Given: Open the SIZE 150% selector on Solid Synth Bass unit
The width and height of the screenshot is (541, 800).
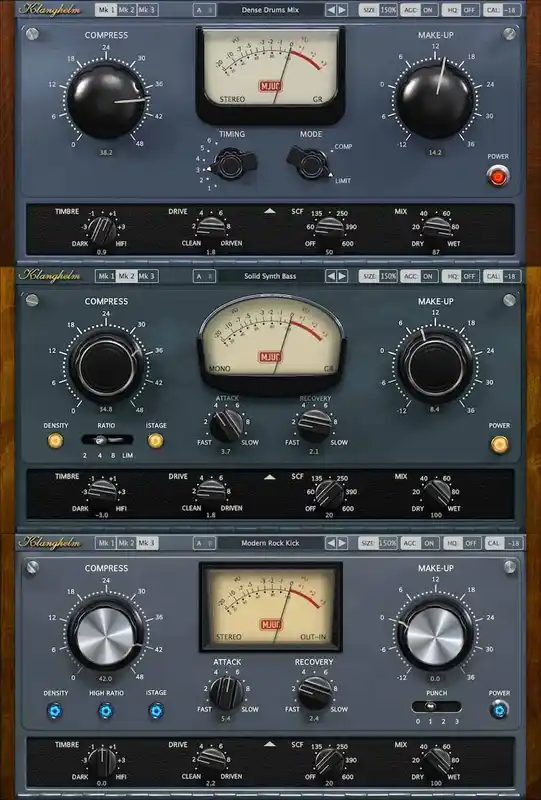Looking at the screenshot, I should tap(378, 276).
